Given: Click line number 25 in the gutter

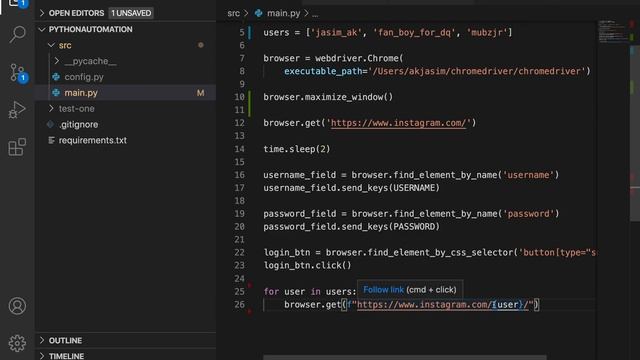Looking at the screenshot, I should coord(240,291).
